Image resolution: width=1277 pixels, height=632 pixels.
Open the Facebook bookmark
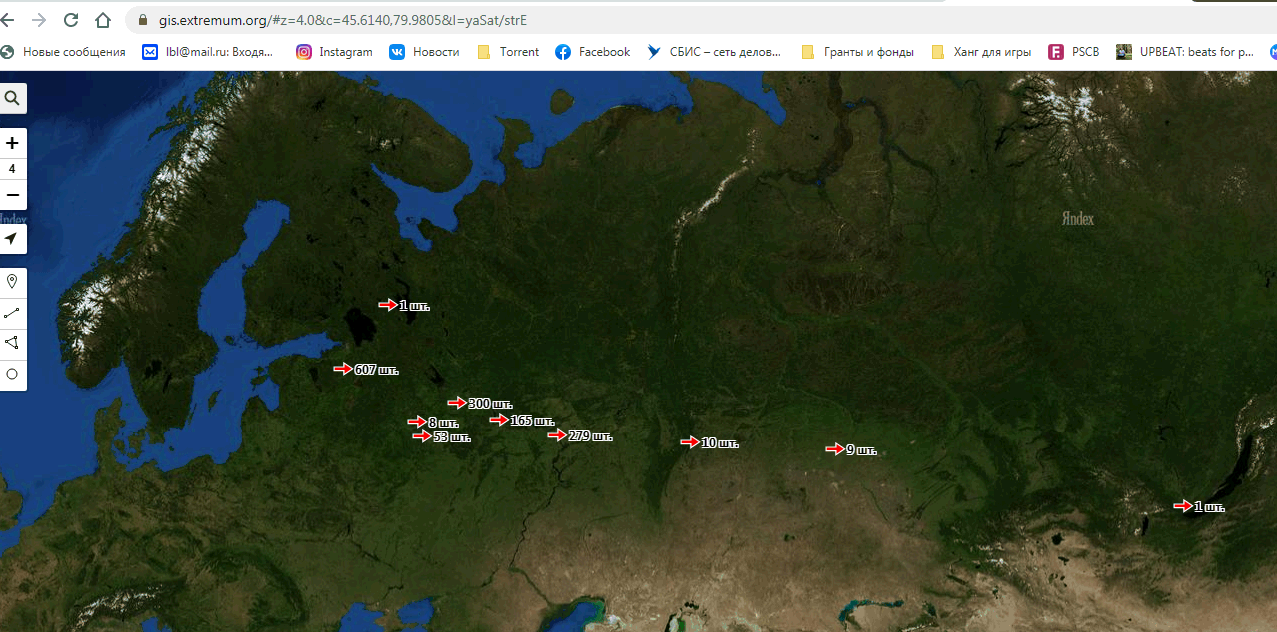(593, 52)
